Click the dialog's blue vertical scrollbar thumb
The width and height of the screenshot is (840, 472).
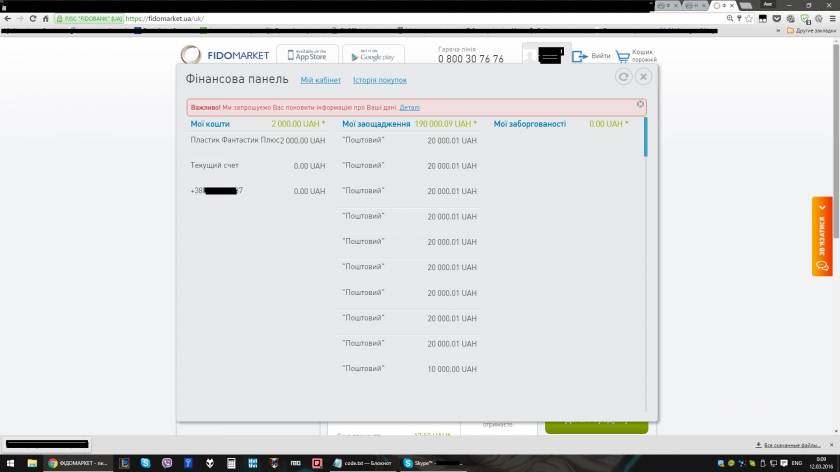pos(646,137)
